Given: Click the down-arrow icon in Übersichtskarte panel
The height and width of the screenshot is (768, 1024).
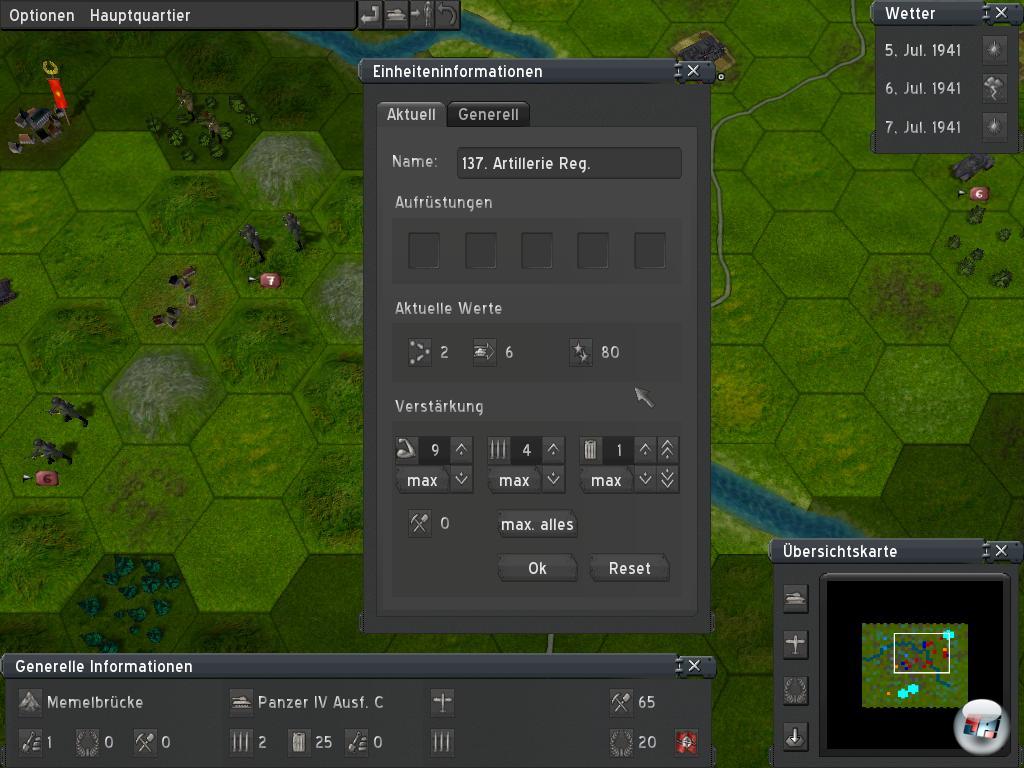Looking at the screenshot, I should pyautogui.click(x=795, y=737).
